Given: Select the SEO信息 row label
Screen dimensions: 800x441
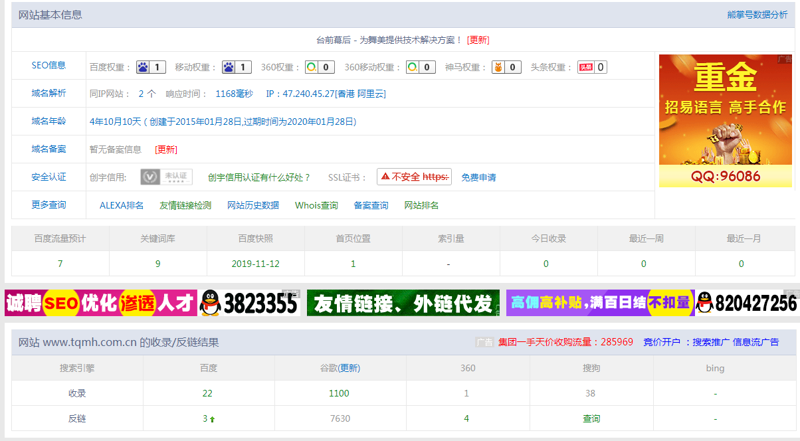Looking at the screenshot, I should tap(48, 65).
